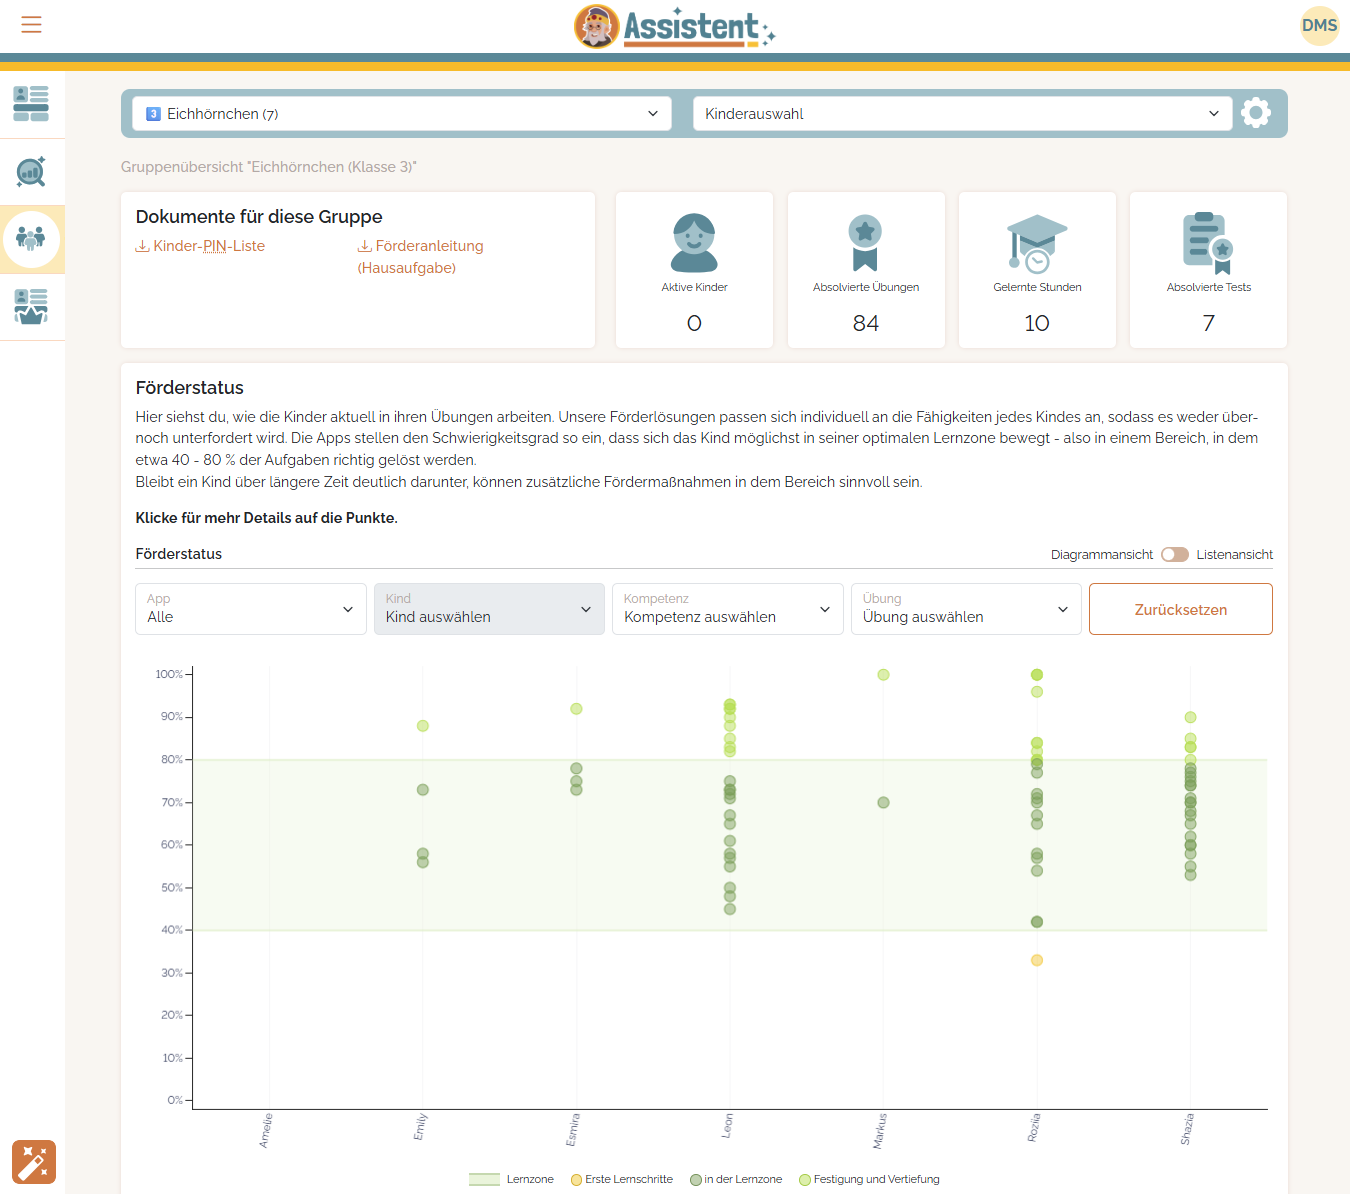Open the hamburger menu
Viewport: 1350px width, 1194px height.
point(31,25)
